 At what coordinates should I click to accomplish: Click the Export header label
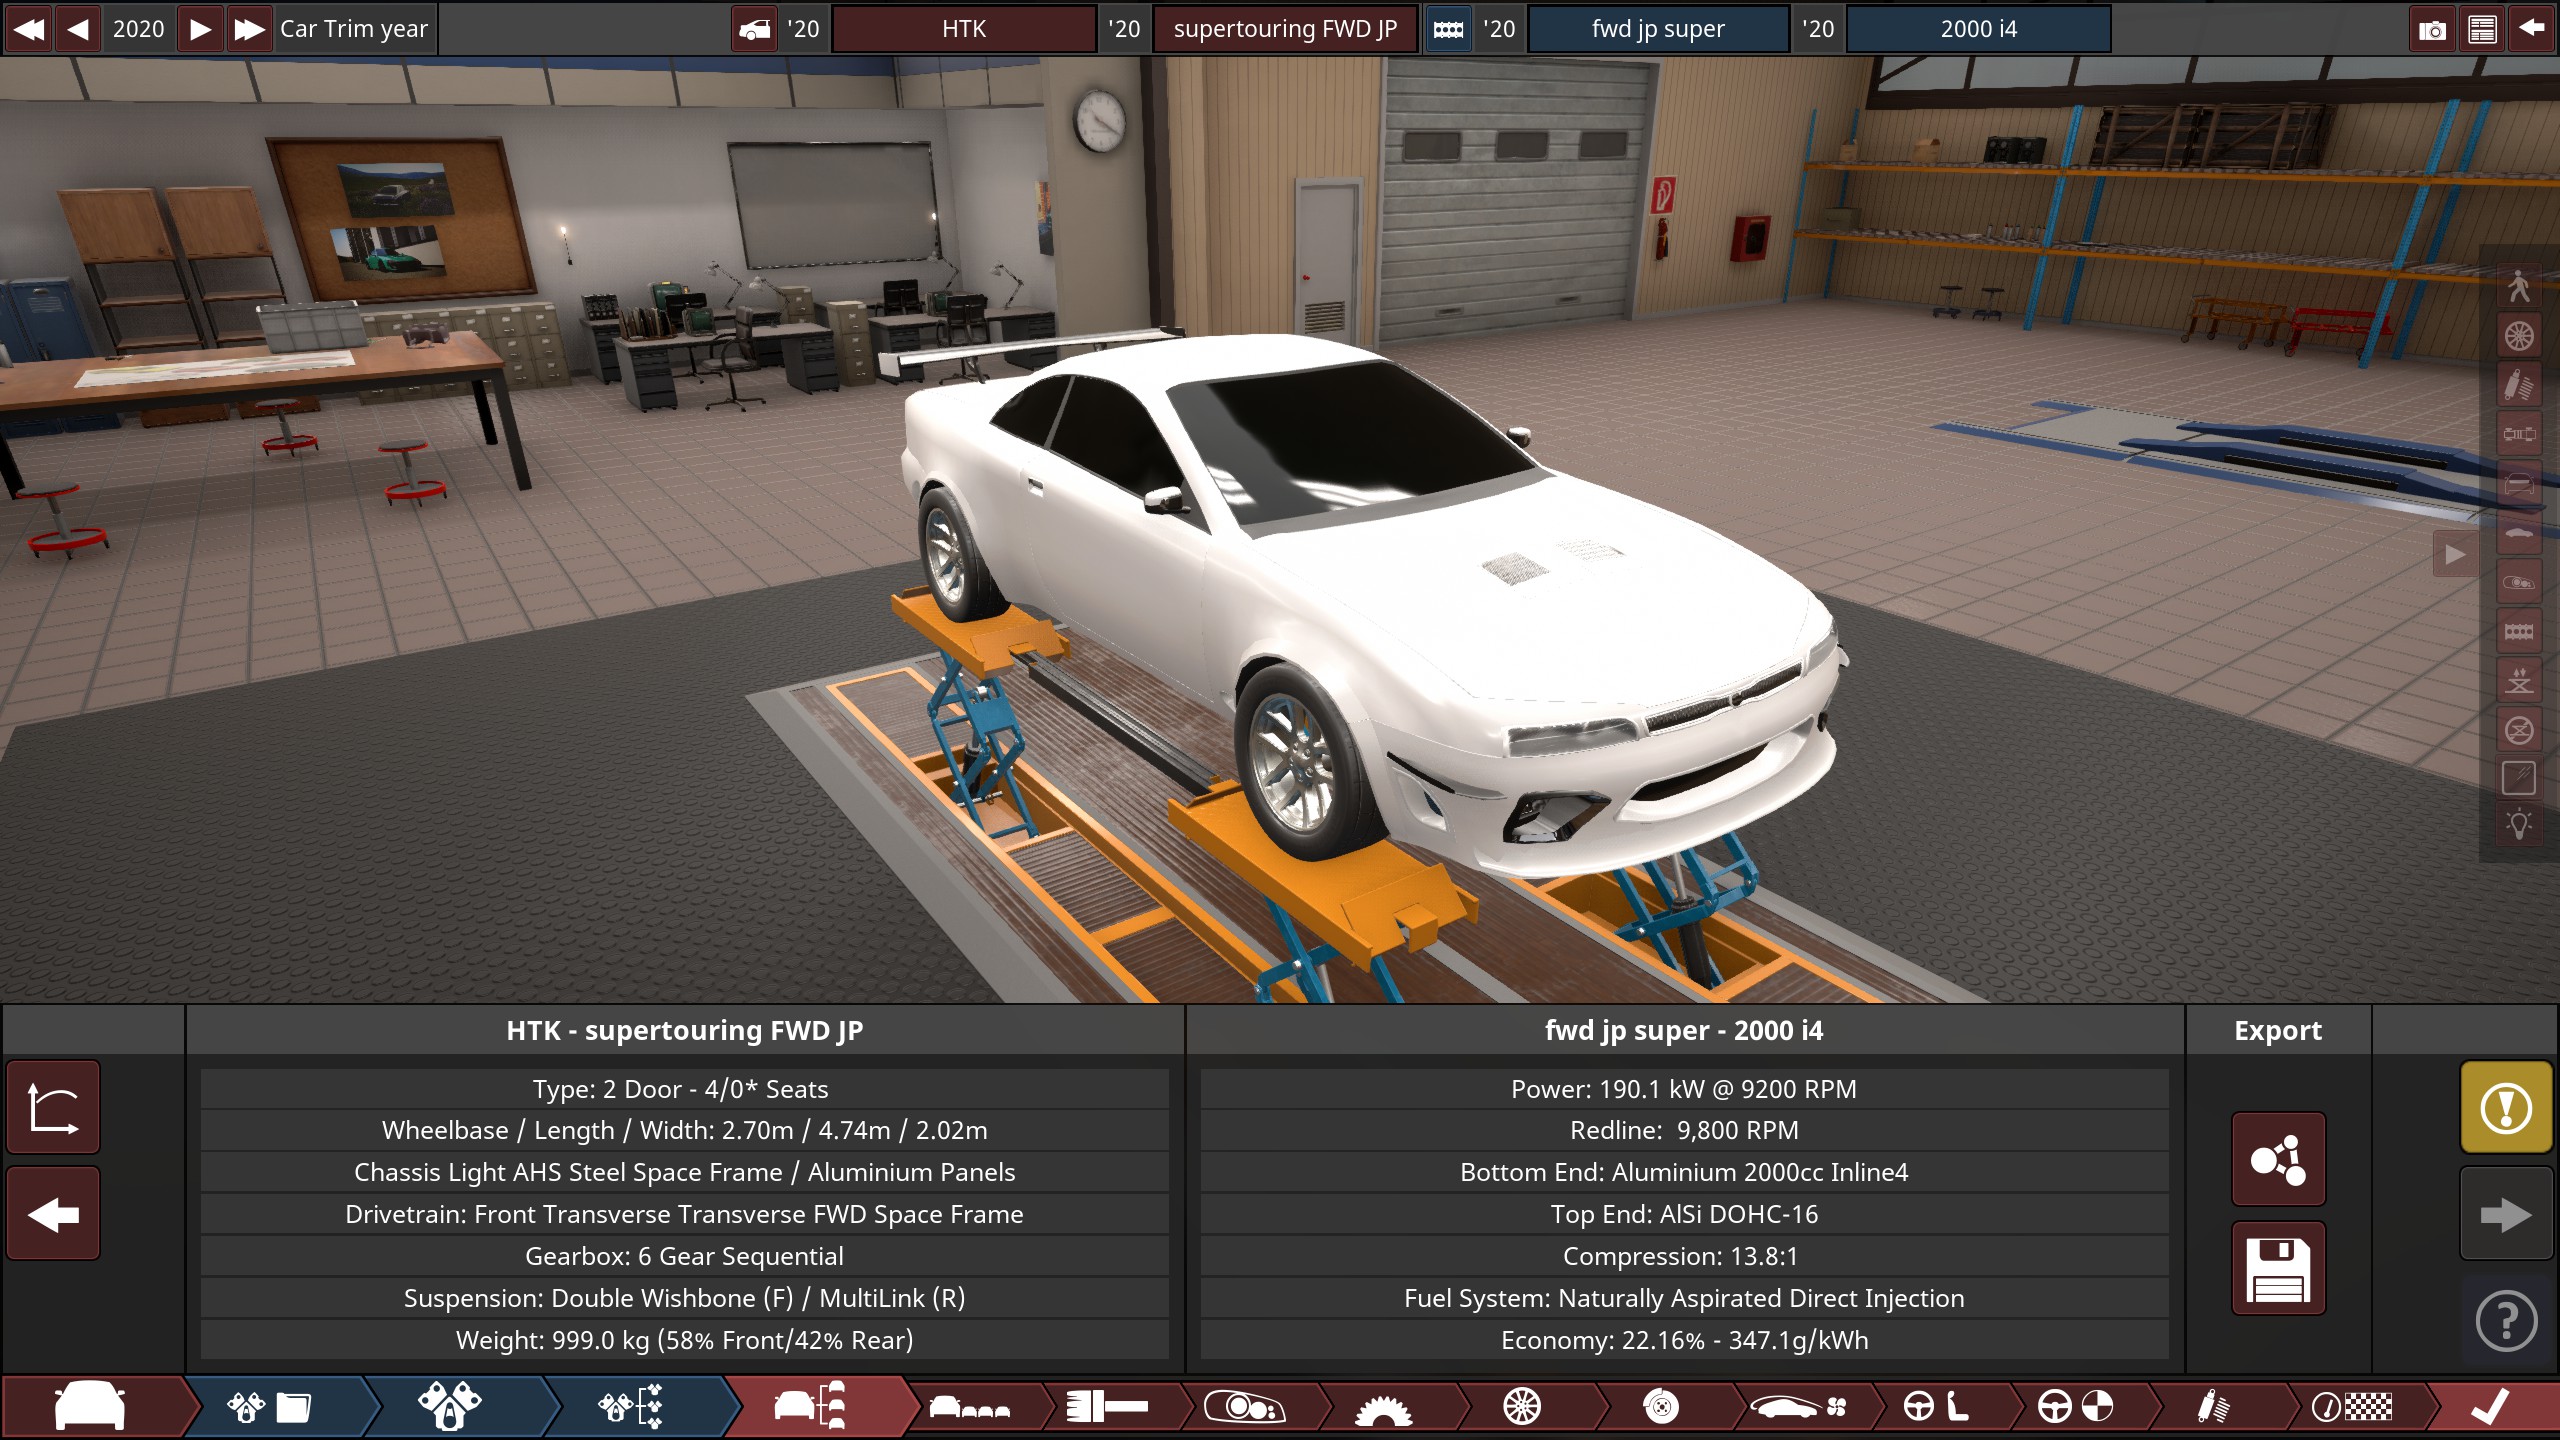(2278, 1030)
